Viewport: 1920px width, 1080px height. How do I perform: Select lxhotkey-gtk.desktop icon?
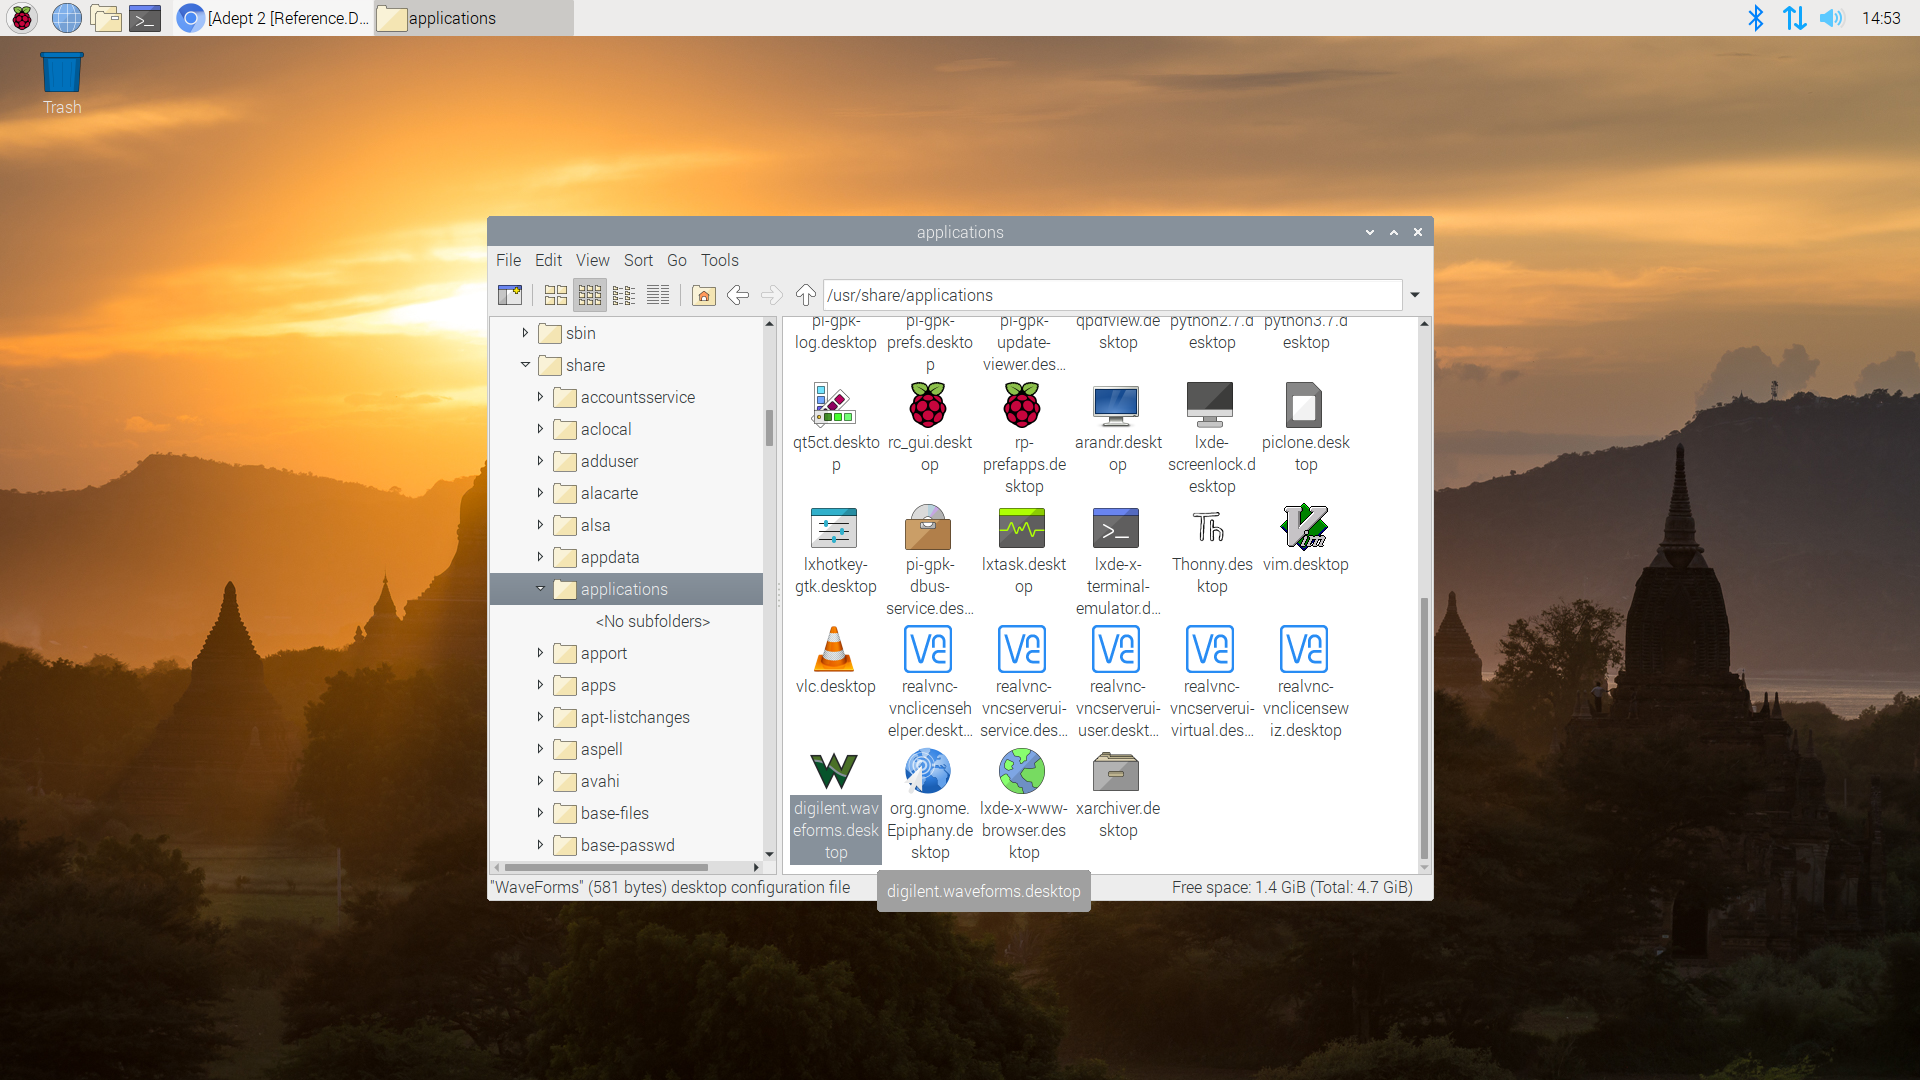click(834, 528)
